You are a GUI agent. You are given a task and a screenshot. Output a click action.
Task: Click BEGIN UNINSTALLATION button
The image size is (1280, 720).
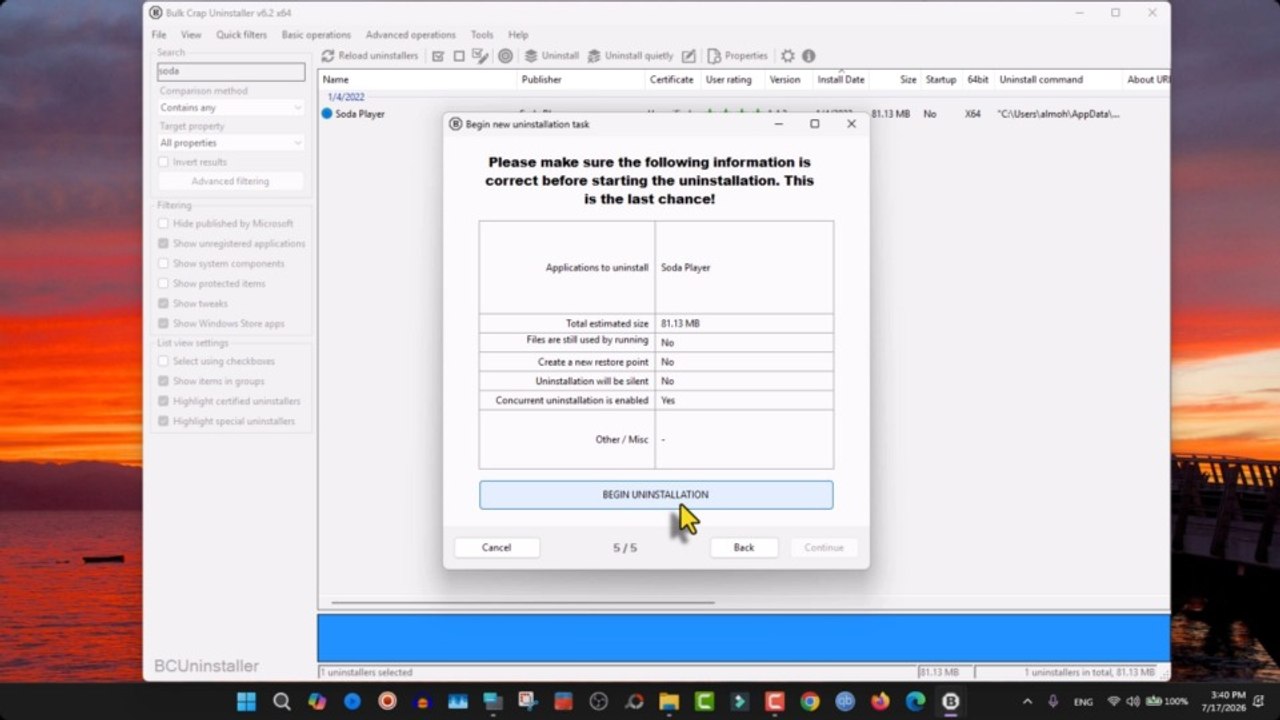pyautogui.click(x=656, y=495)
